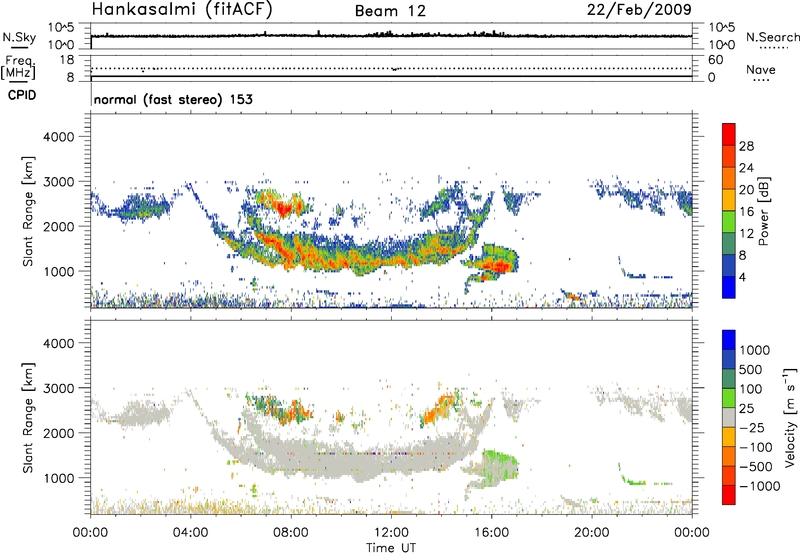Pick the red top segment of Power colorbar

(x=729, y=134)
